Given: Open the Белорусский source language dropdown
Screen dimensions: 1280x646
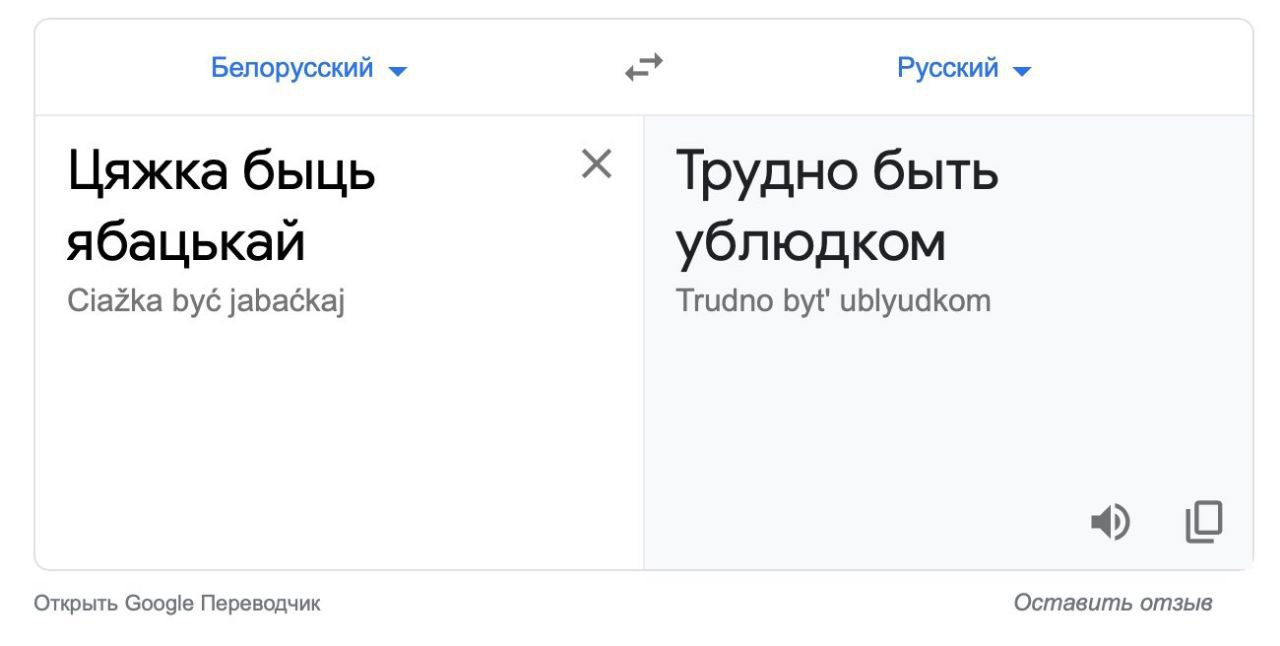Looking at the screenshot, I should pyautogui.click(x=309, y=69).
